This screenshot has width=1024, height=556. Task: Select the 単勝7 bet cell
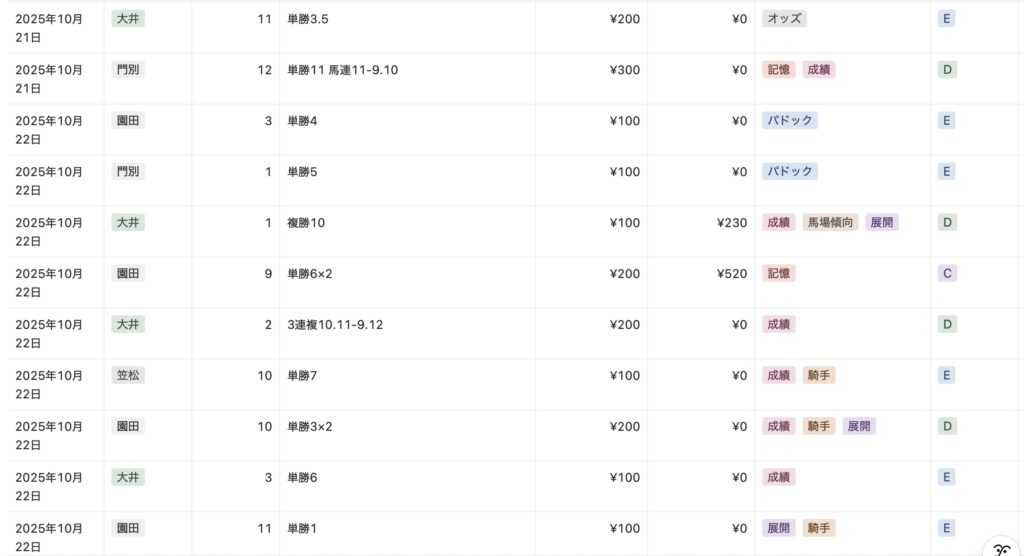(302, 376)
